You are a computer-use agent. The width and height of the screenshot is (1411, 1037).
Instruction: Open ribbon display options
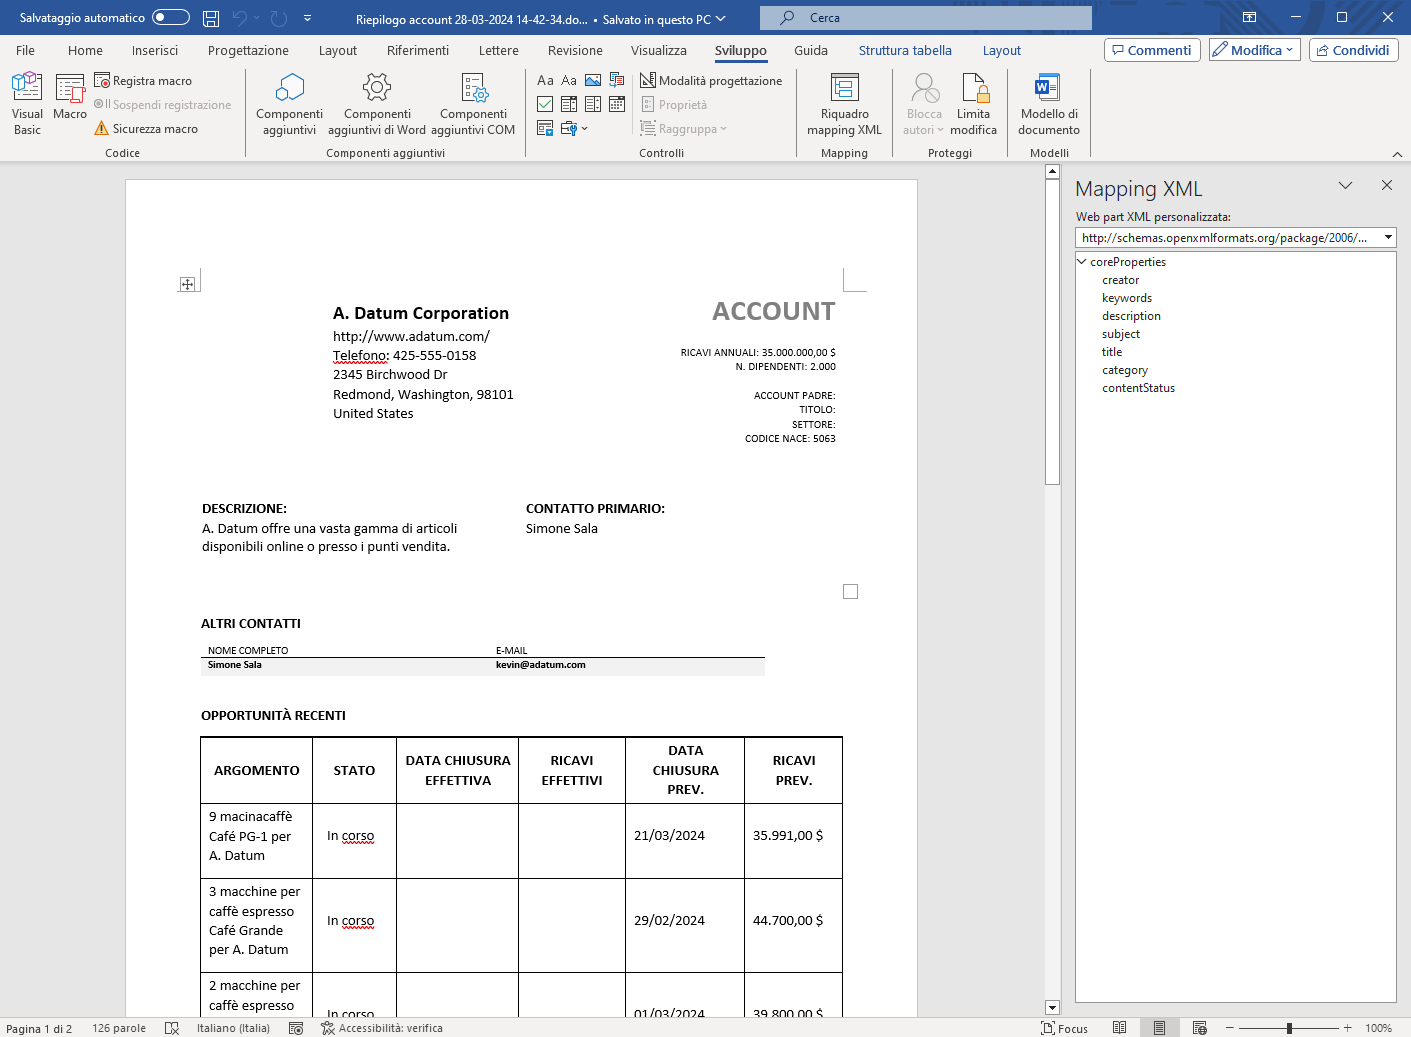click(1249, 17)
